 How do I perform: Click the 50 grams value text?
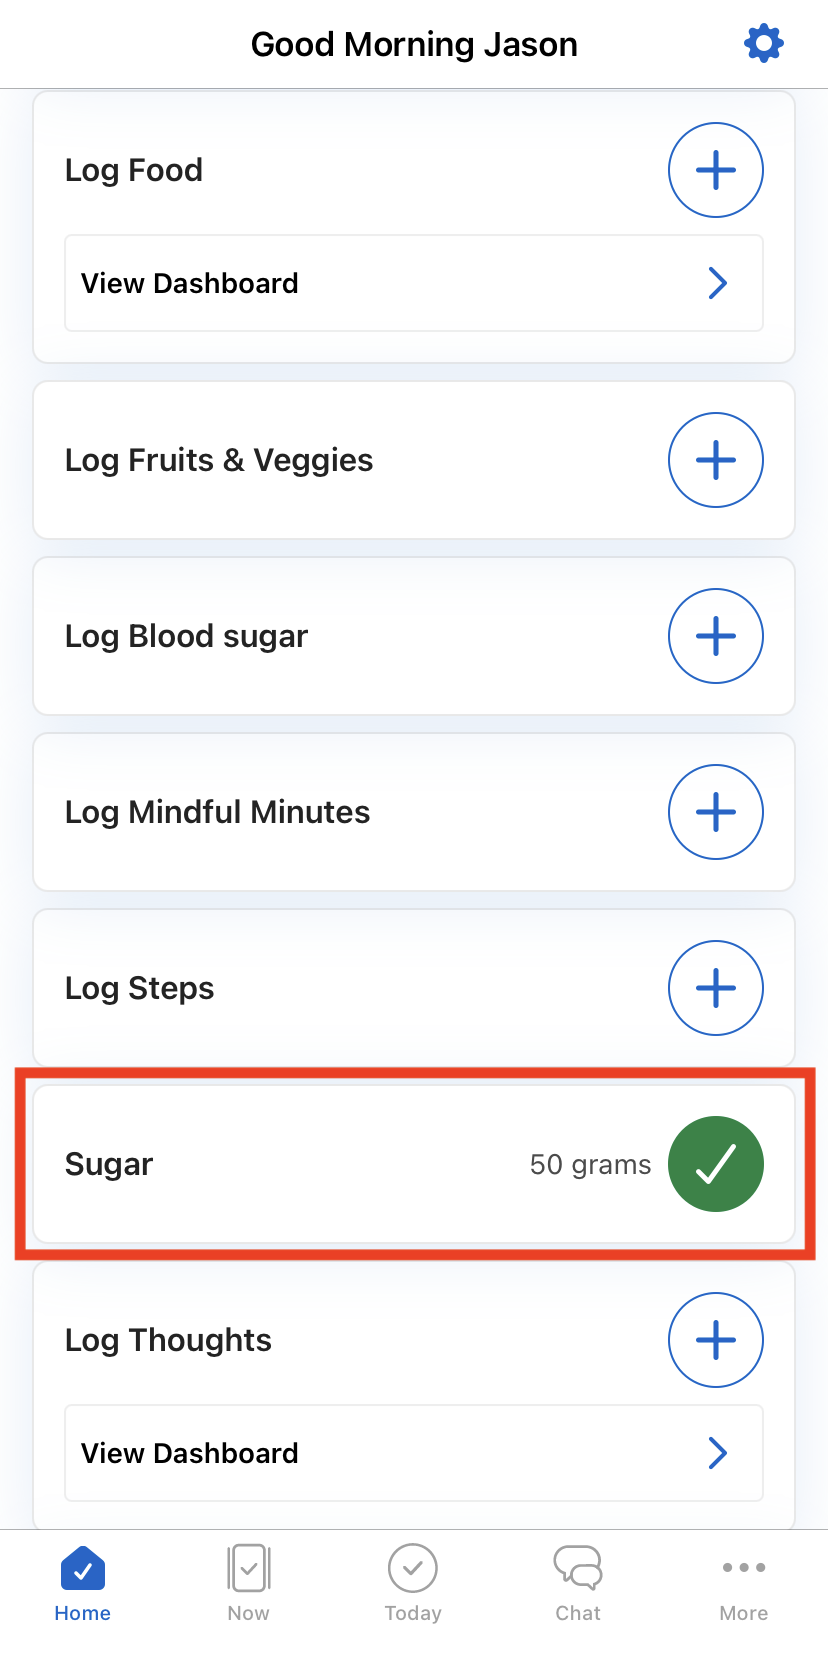(x=590, y=1165)
